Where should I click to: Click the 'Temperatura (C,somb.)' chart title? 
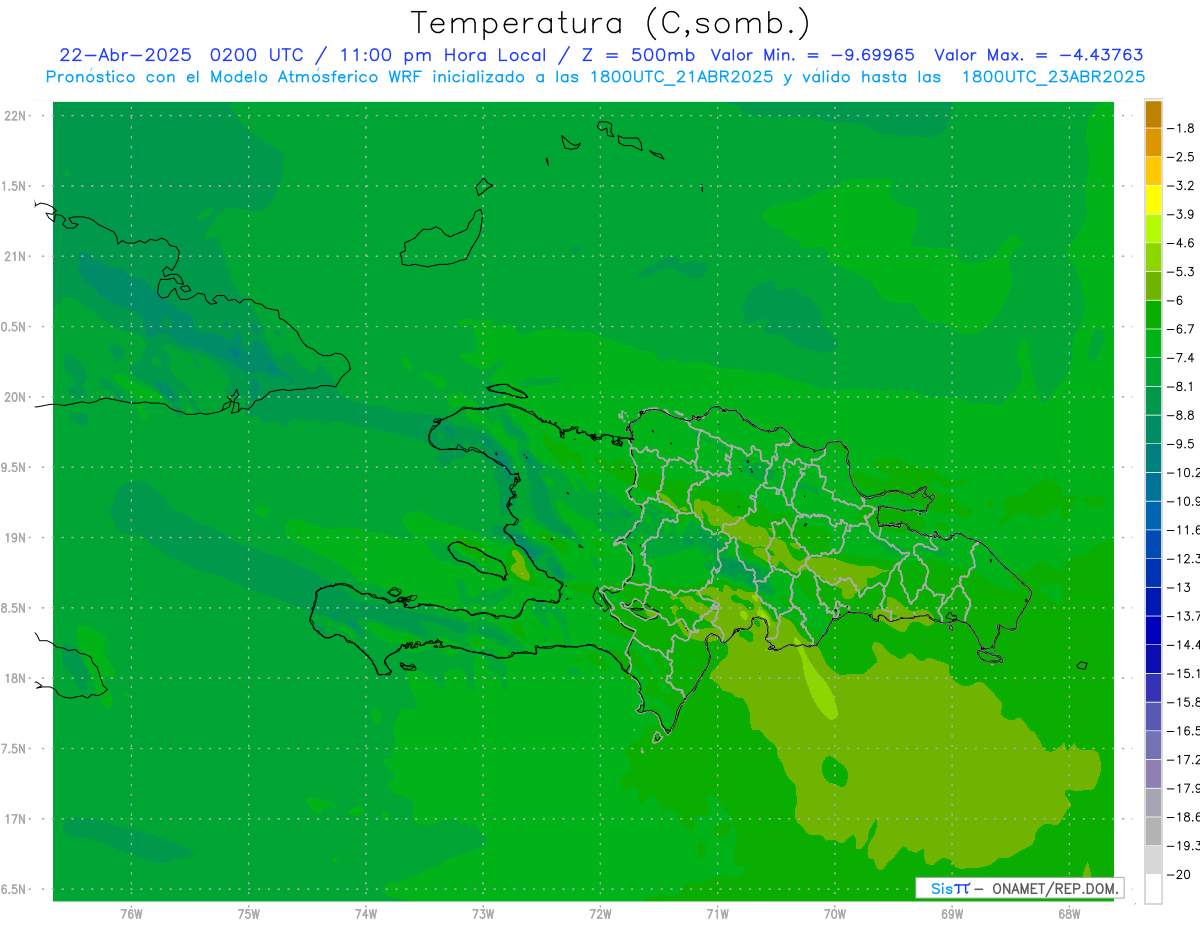[x=611, y=22]
